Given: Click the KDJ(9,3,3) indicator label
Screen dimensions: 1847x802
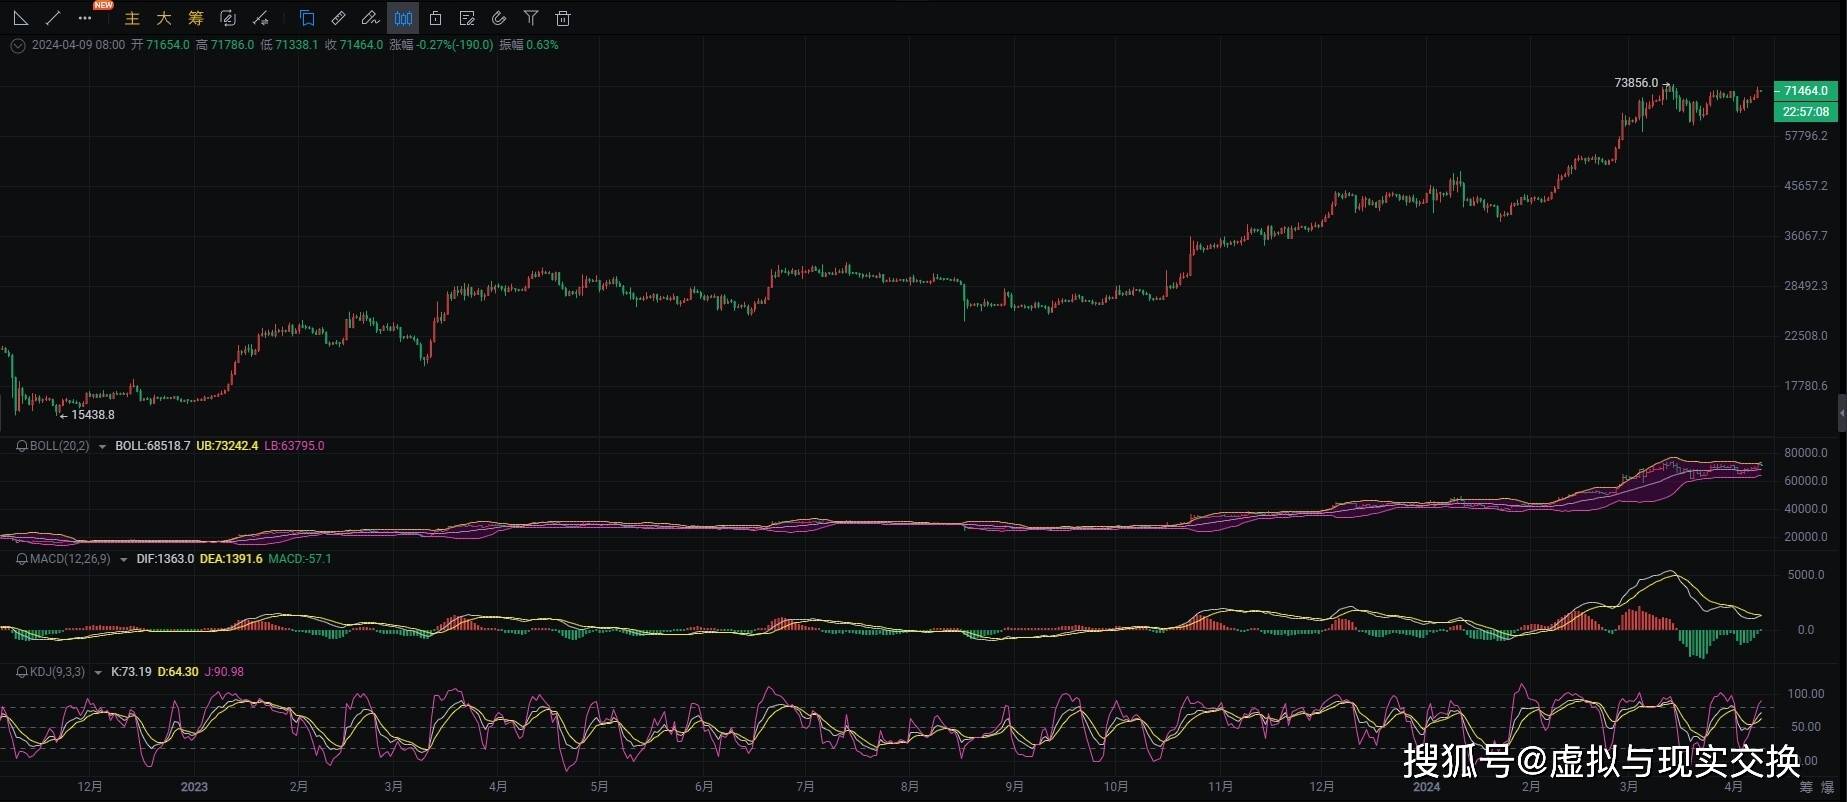Looking at the screenshot, I should pos(57,672).
